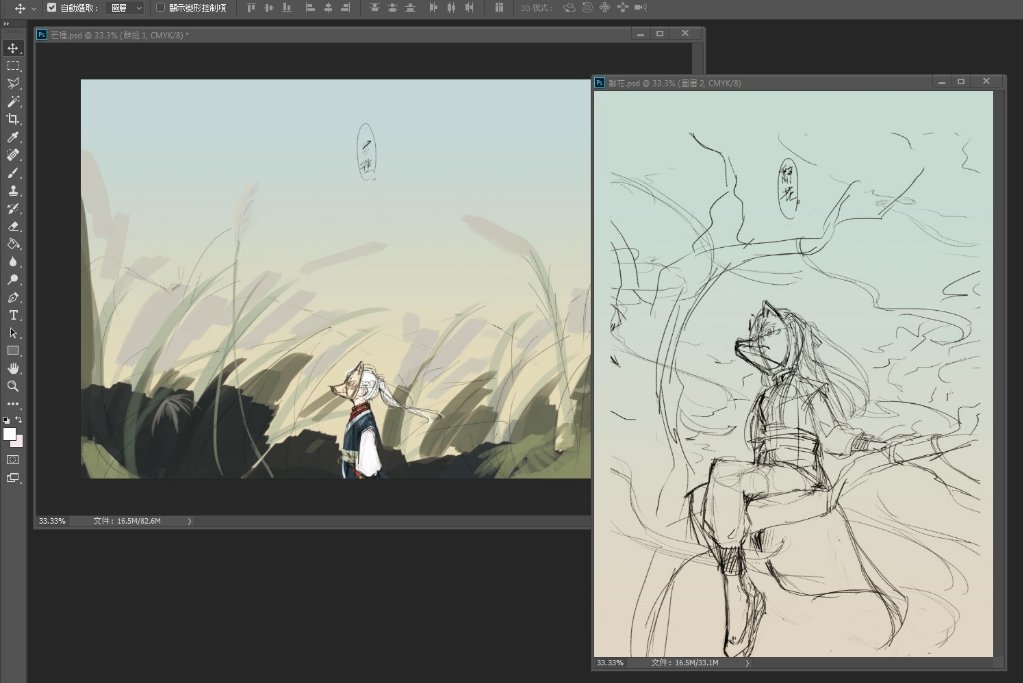Select the 3D slide mode icon
This screenshot has width=1023, height=683.
(x=622, y=8)
